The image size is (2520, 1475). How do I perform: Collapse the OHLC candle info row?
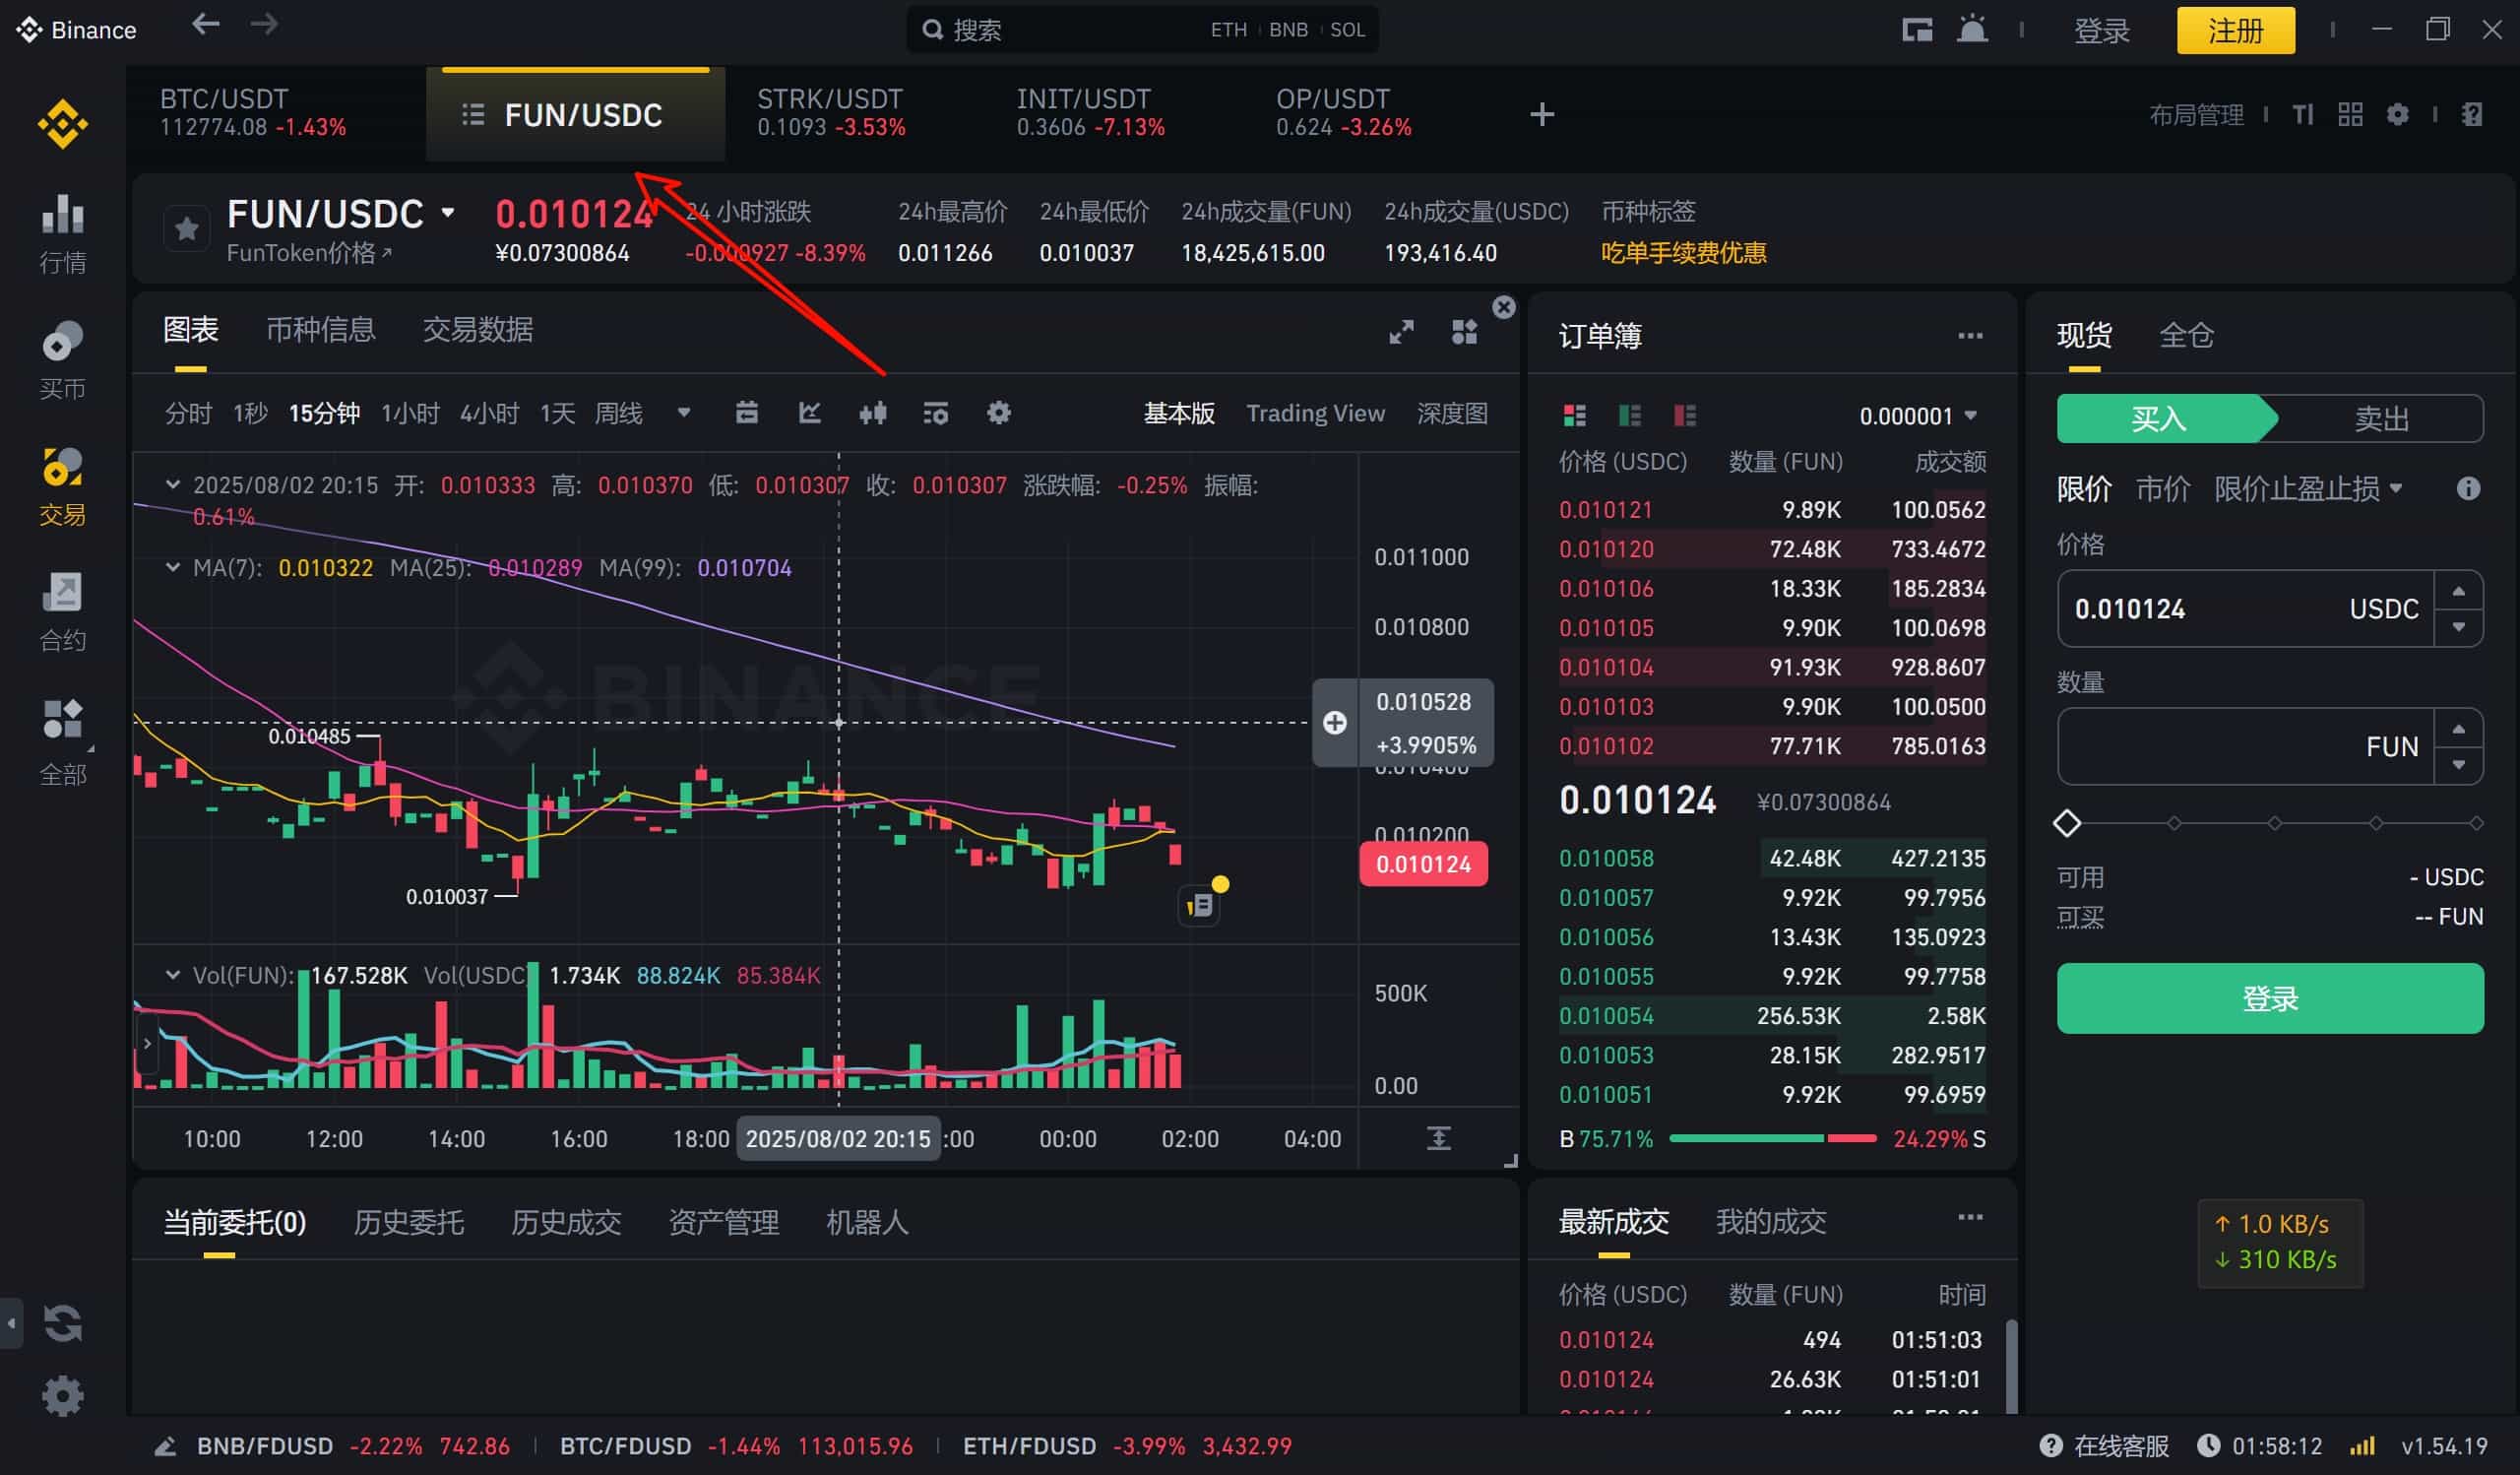pos(173,485)
